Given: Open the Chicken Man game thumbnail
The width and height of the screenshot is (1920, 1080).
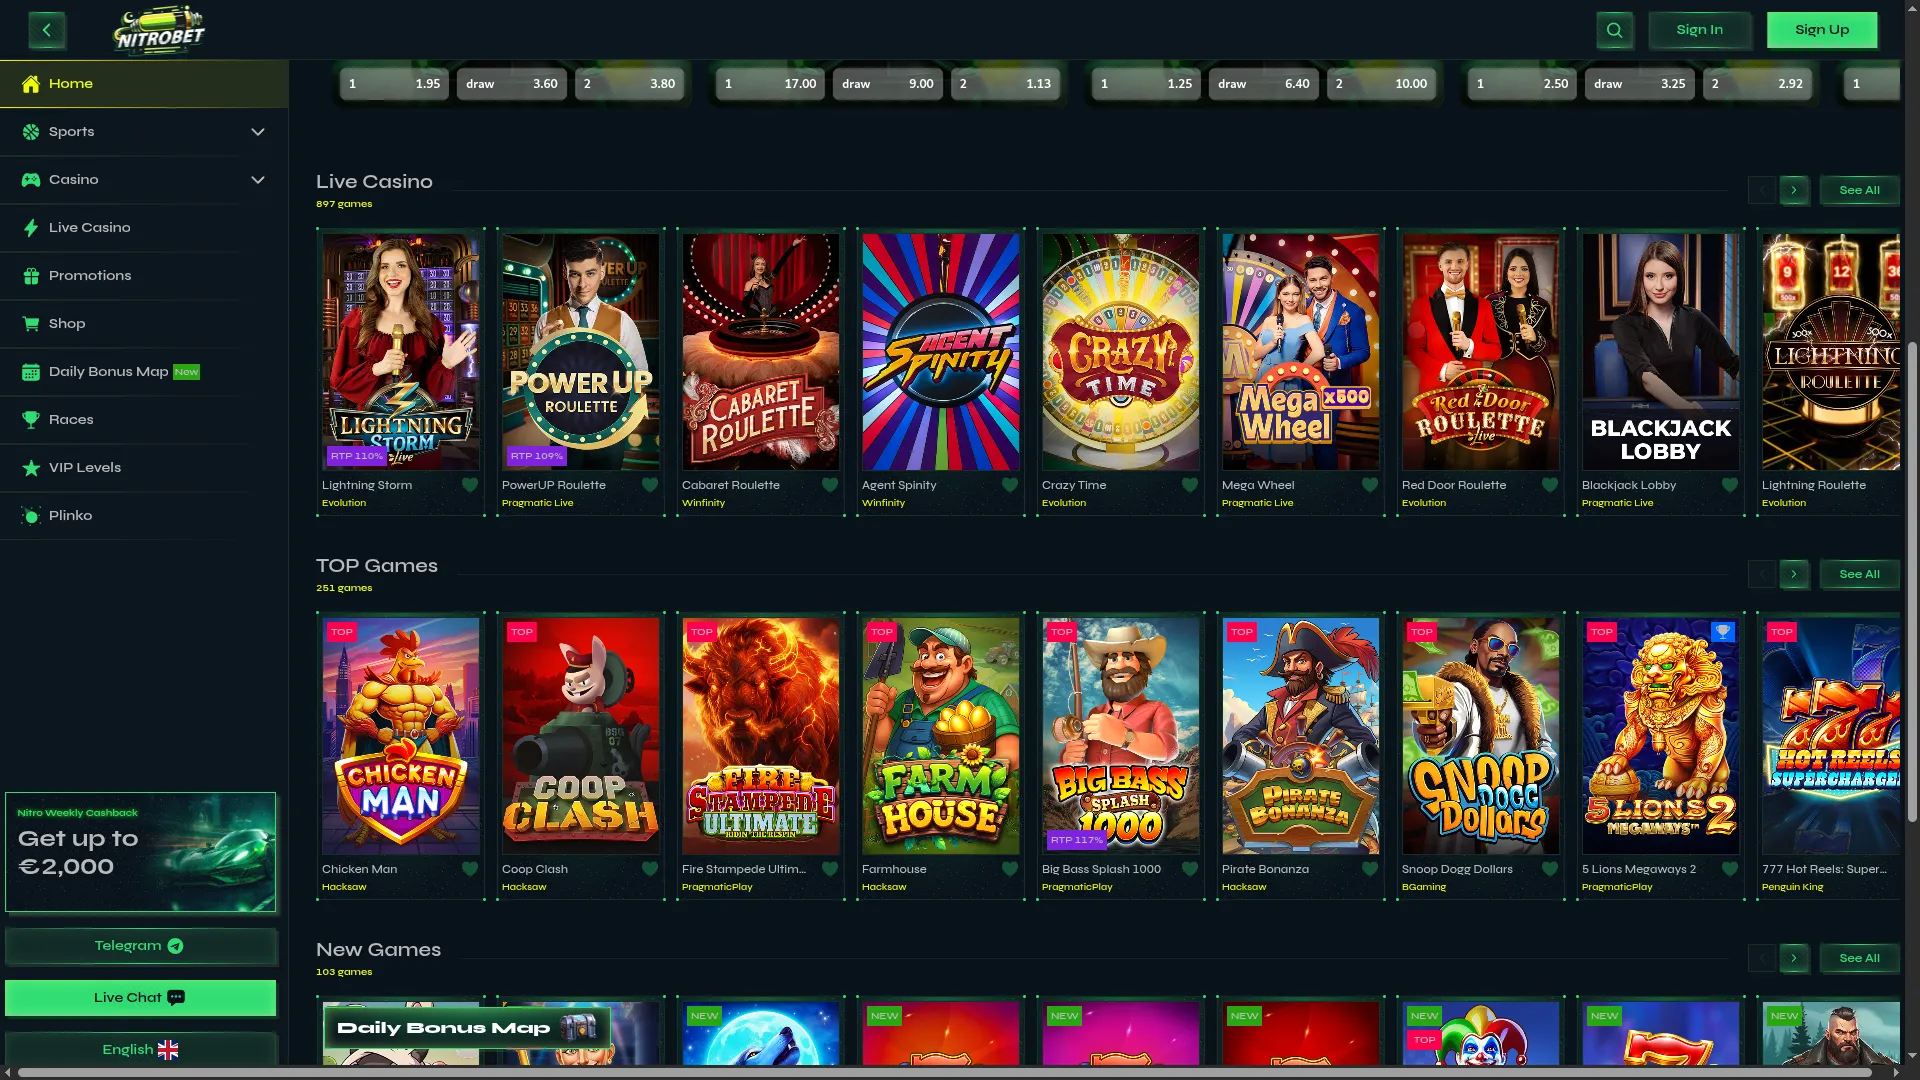Looking at the screenshot, I should pyautogui.click(x=400, y=736).
